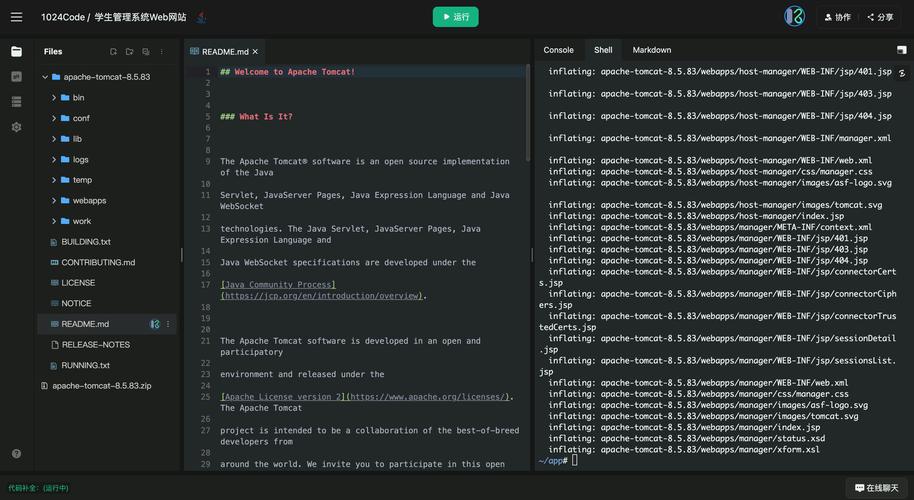Close the README.md editor tab
The image size is (914, 500).
pyautogui.click(x=255, y=51)
